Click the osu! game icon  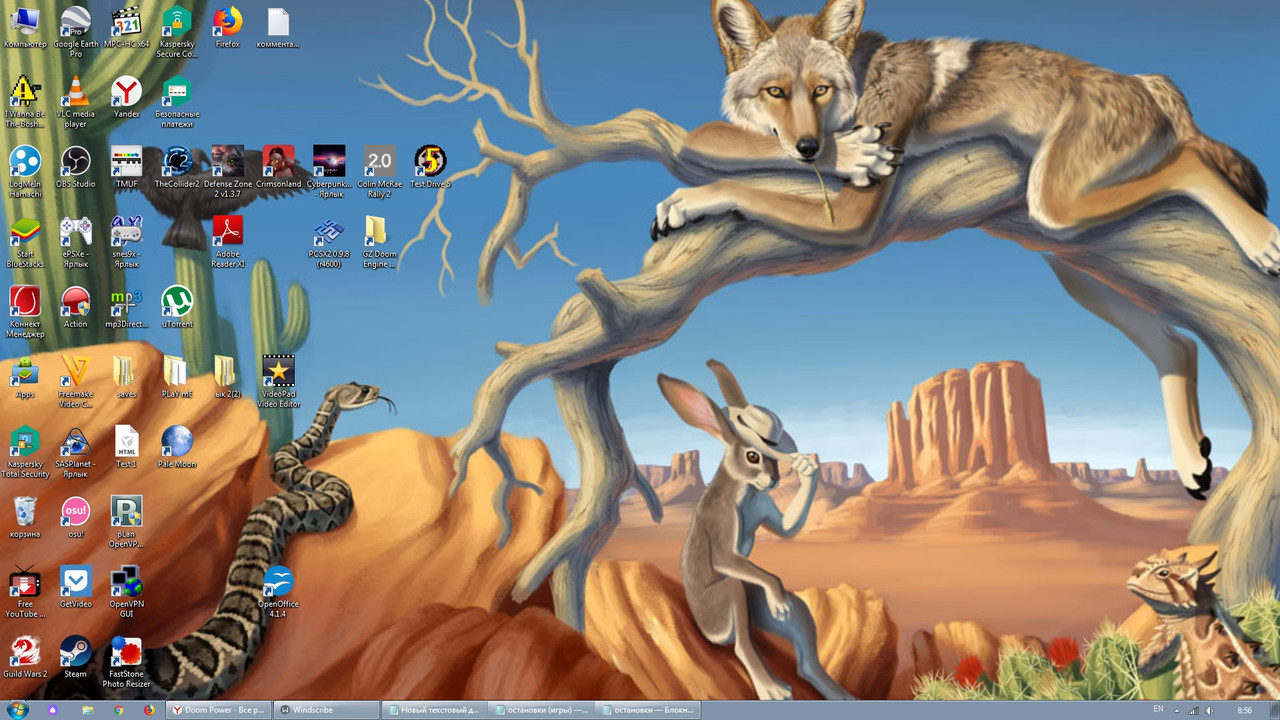(x=76, y=517)
